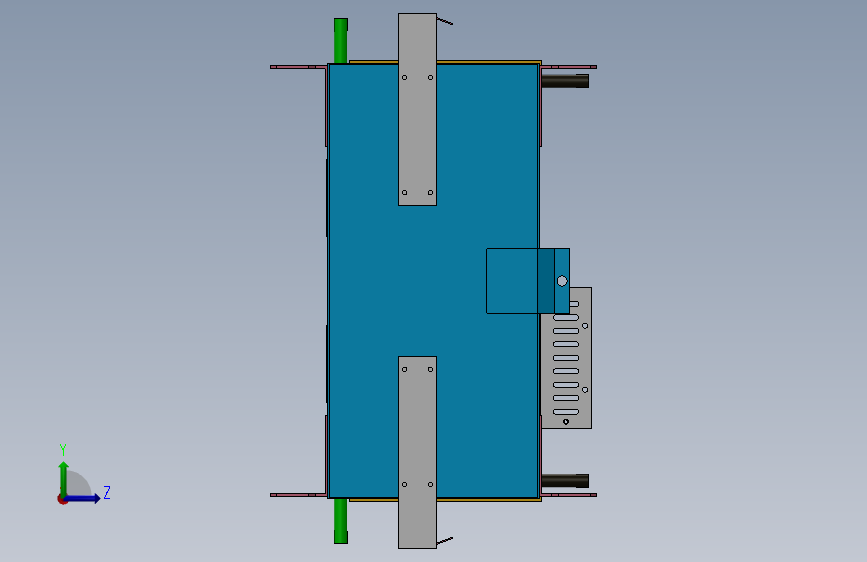Click the Y label of the coordinate triad
Image resolution: width=867 pixels, height=562 pixels.
coord(63,450)
